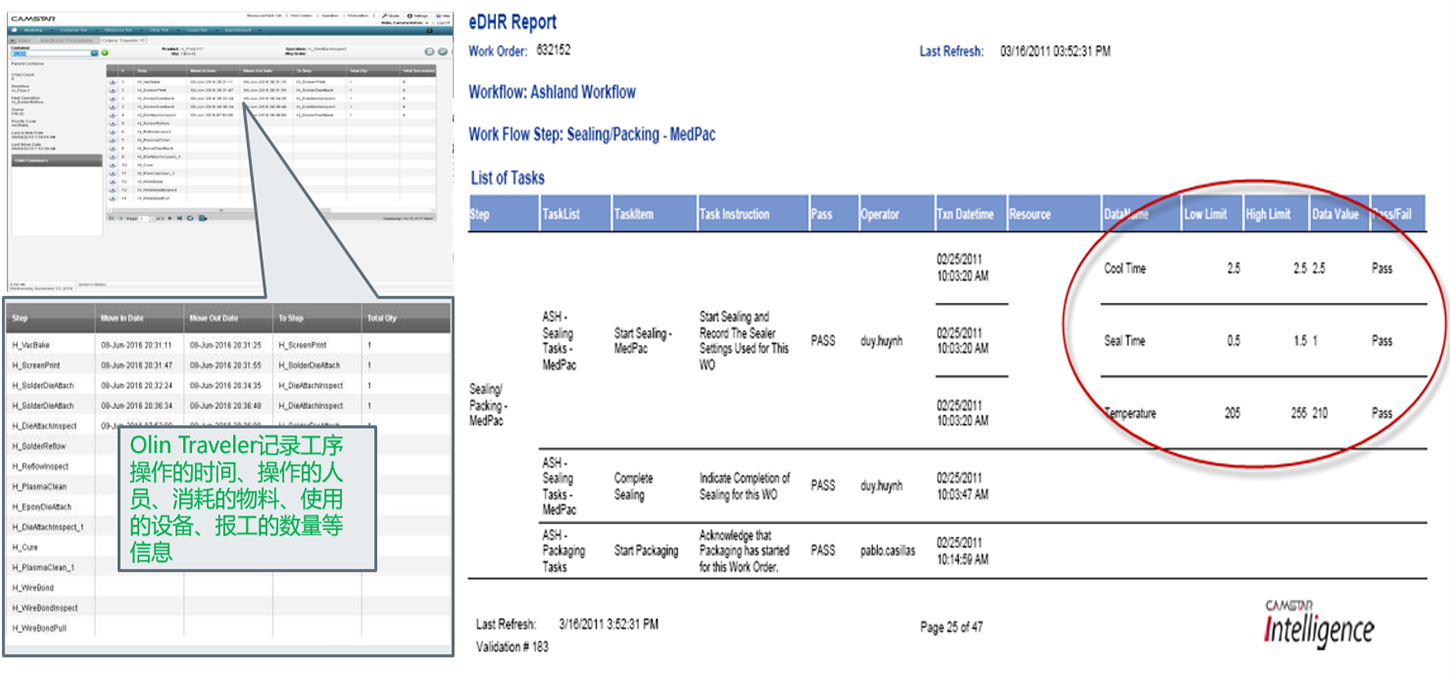Click the detail icon on step-3 row with 20:36 move-in
Viewport: 1450px width, 680px height.
(x=112, y=107)
